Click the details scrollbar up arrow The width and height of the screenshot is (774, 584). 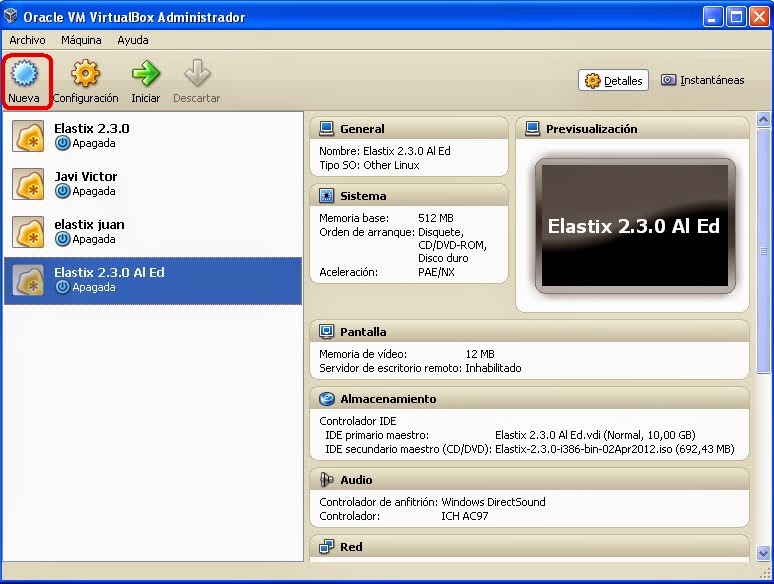(x=763, y=119)
